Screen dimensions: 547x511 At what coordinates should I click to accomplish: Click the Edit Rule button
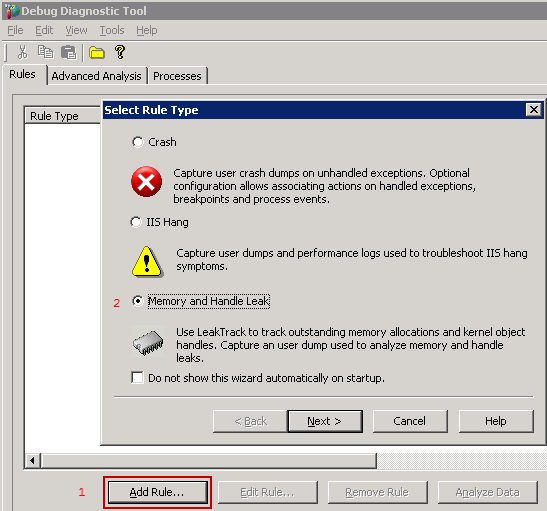point(268,492)
